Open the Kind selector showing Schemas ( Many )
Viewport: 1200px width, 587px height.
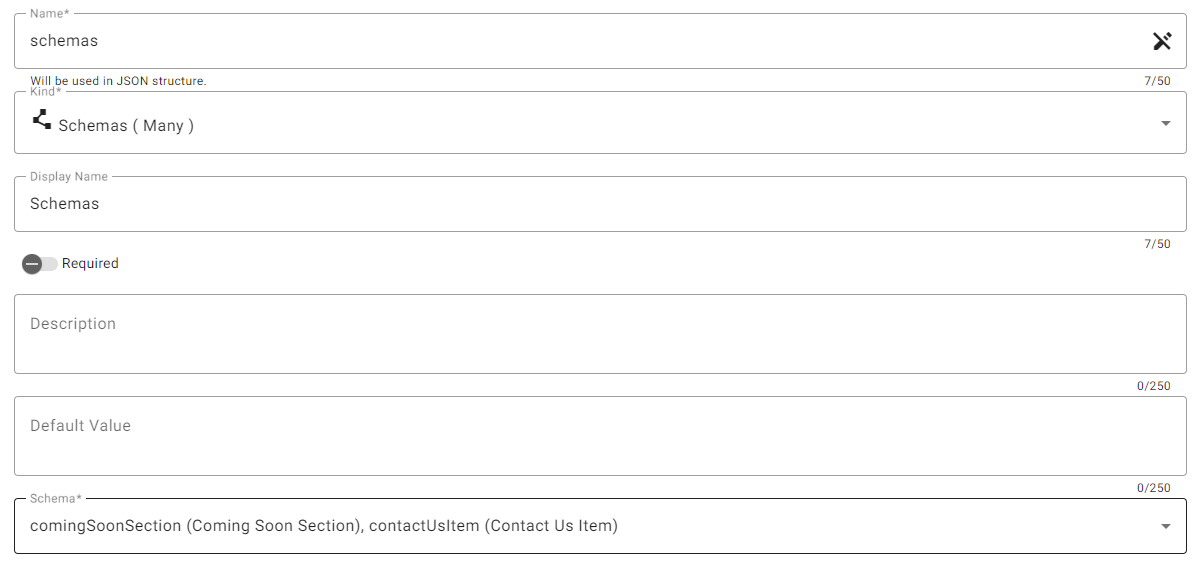[x=600, y=123]
